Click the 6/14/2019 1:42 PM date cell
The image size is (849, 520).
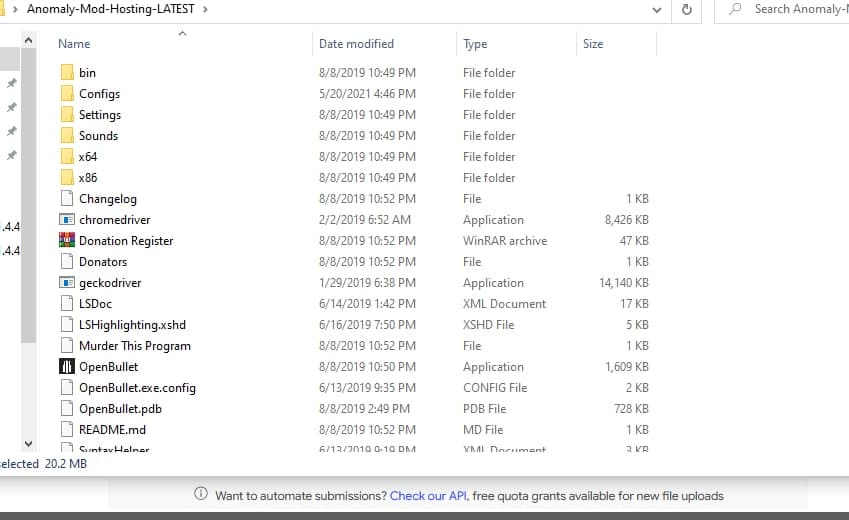click(368, 304)
